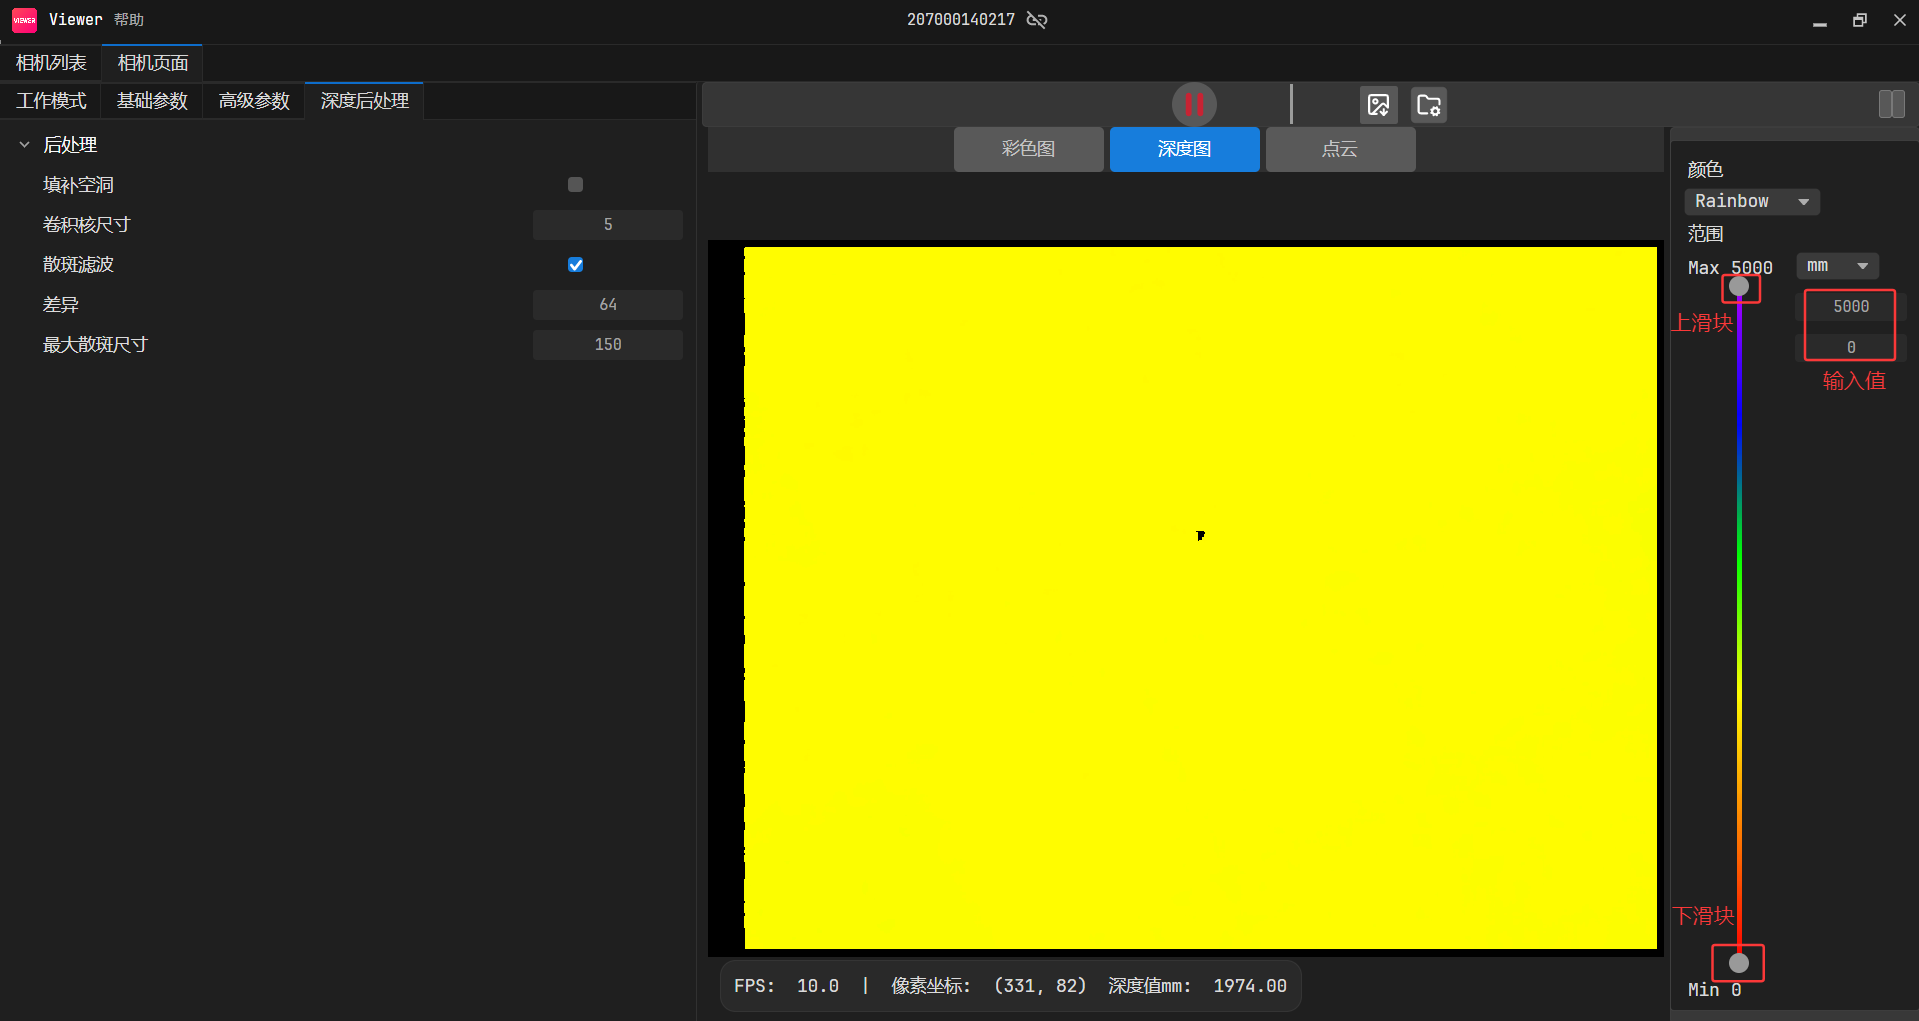Disable the 散斑滤波 checkbox
Viewport: 1919px width, 1021px height.
575,264
